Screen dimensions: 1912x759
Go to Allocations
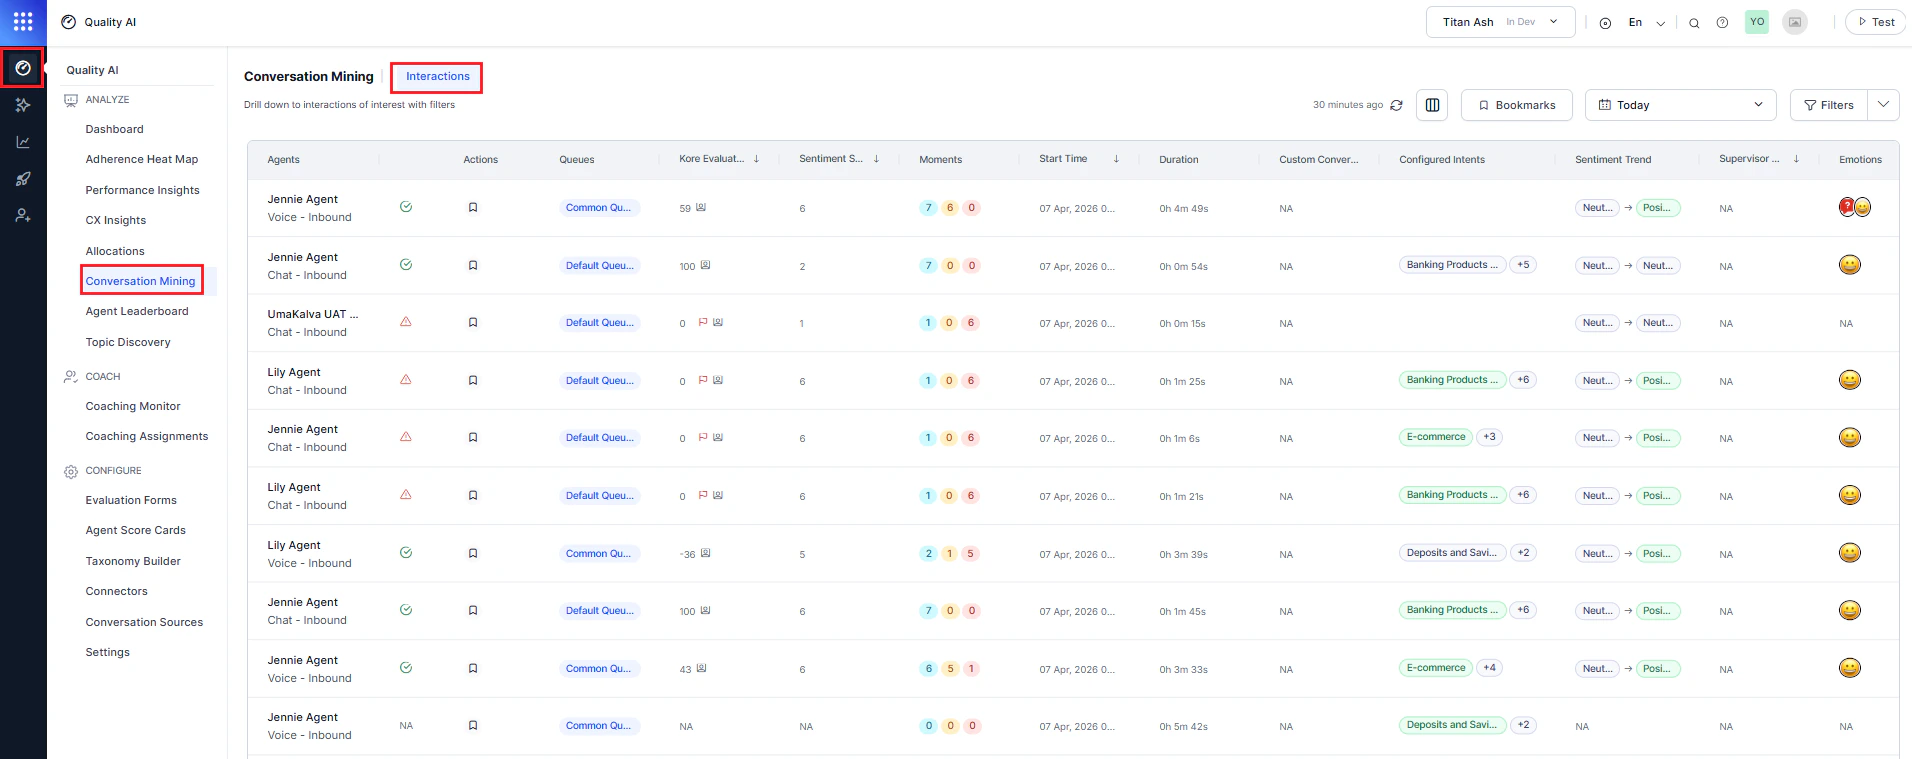pyautogui.click(x=115, y=251)
